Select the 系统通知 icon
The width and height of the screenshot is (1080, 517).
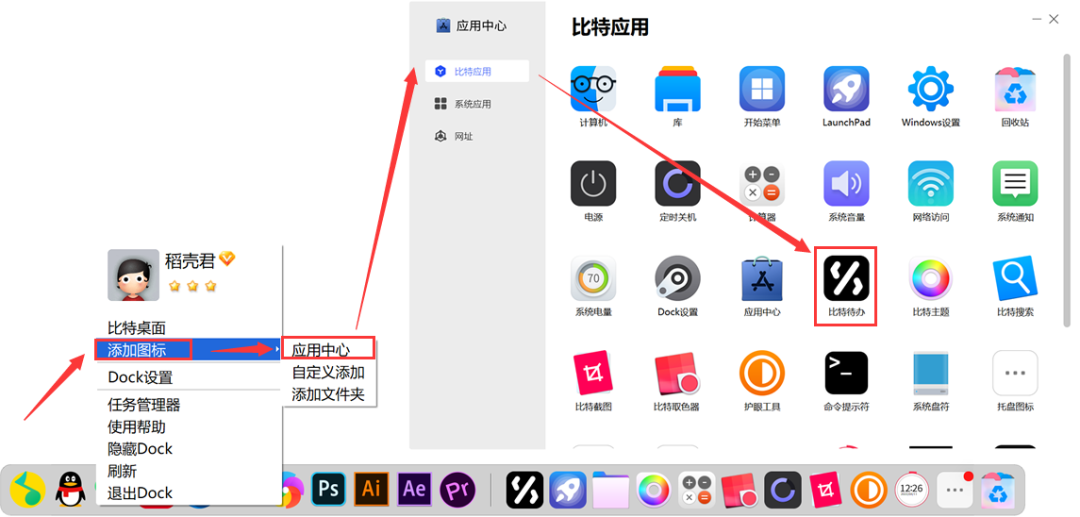pyautogui.click(x=1015, y=184)
